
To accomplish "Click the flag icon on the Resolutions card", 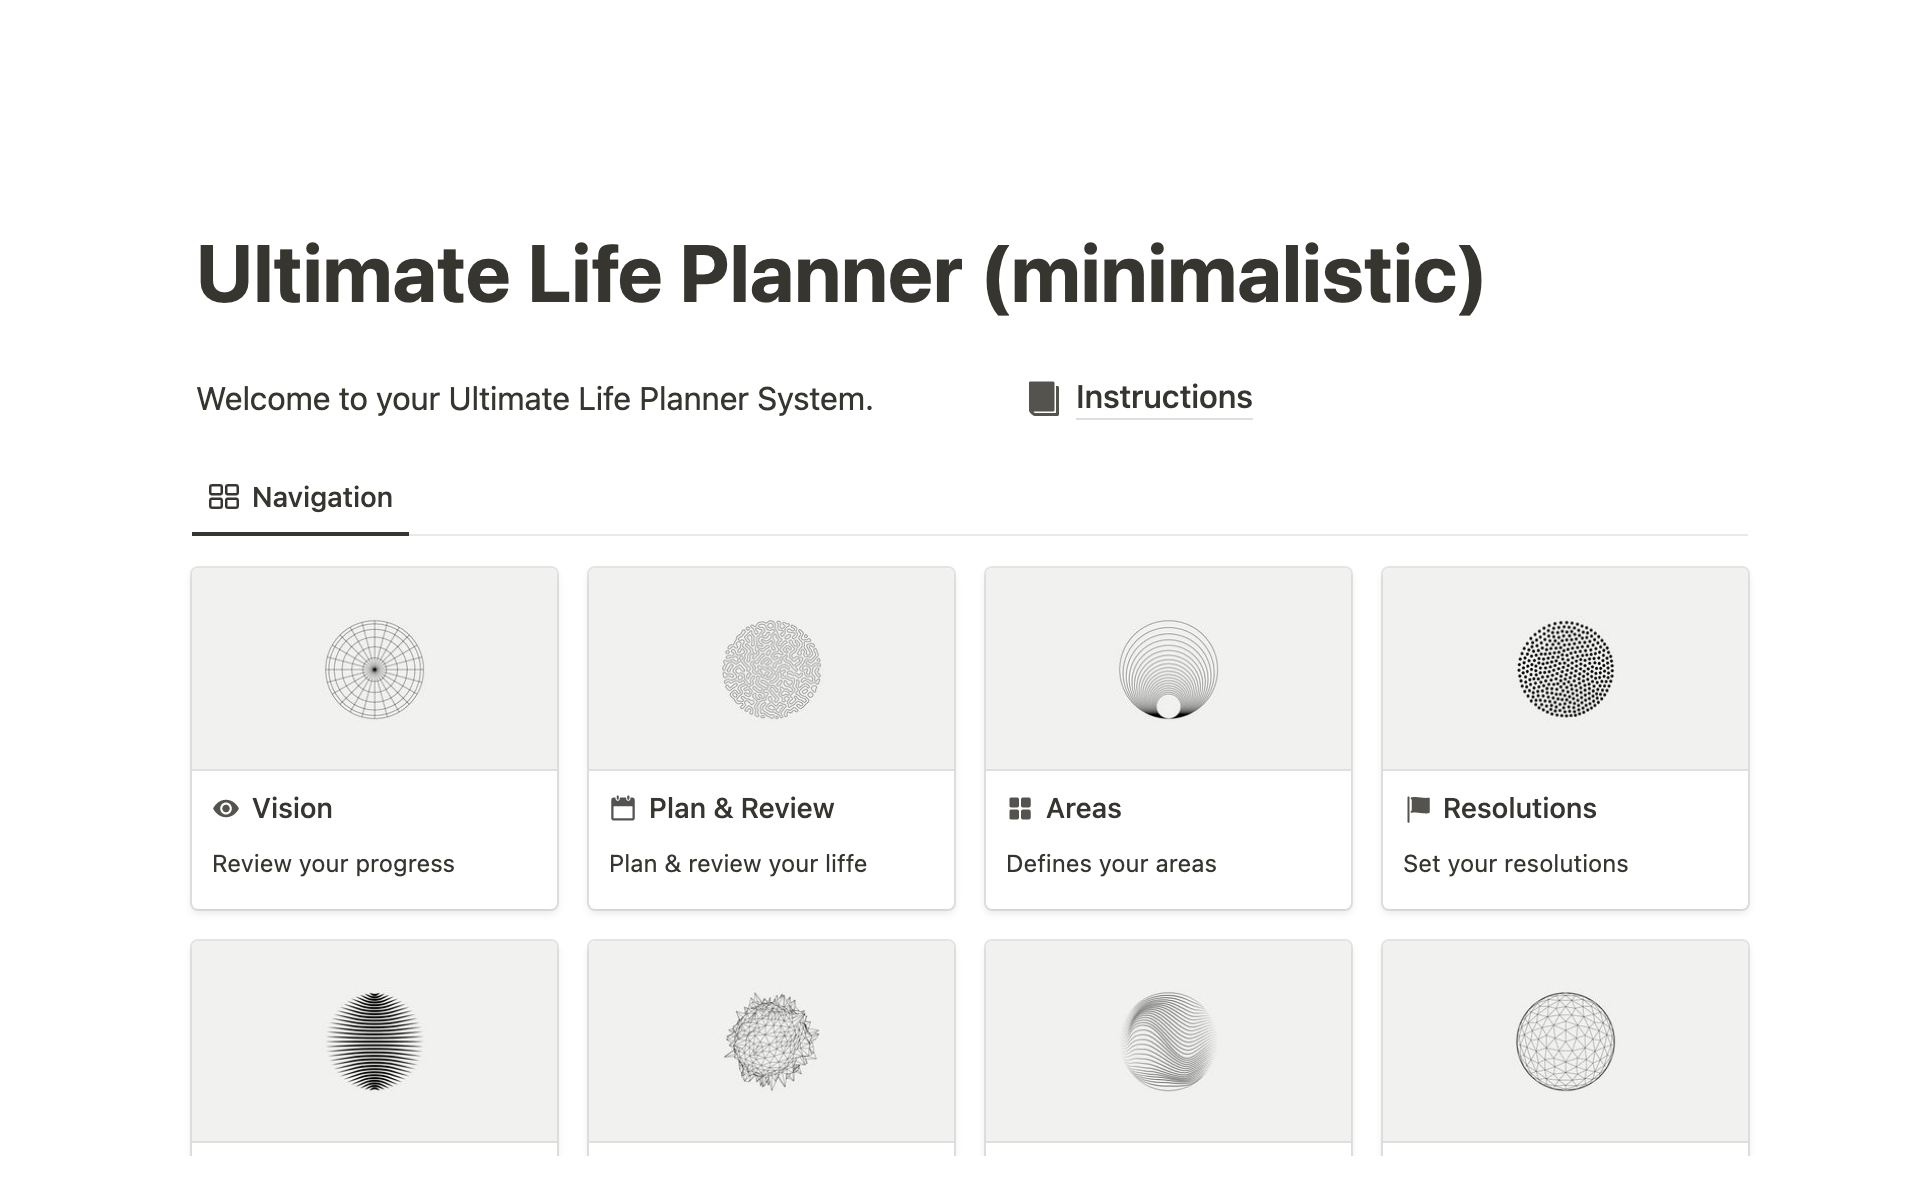I will [1417, 808].
